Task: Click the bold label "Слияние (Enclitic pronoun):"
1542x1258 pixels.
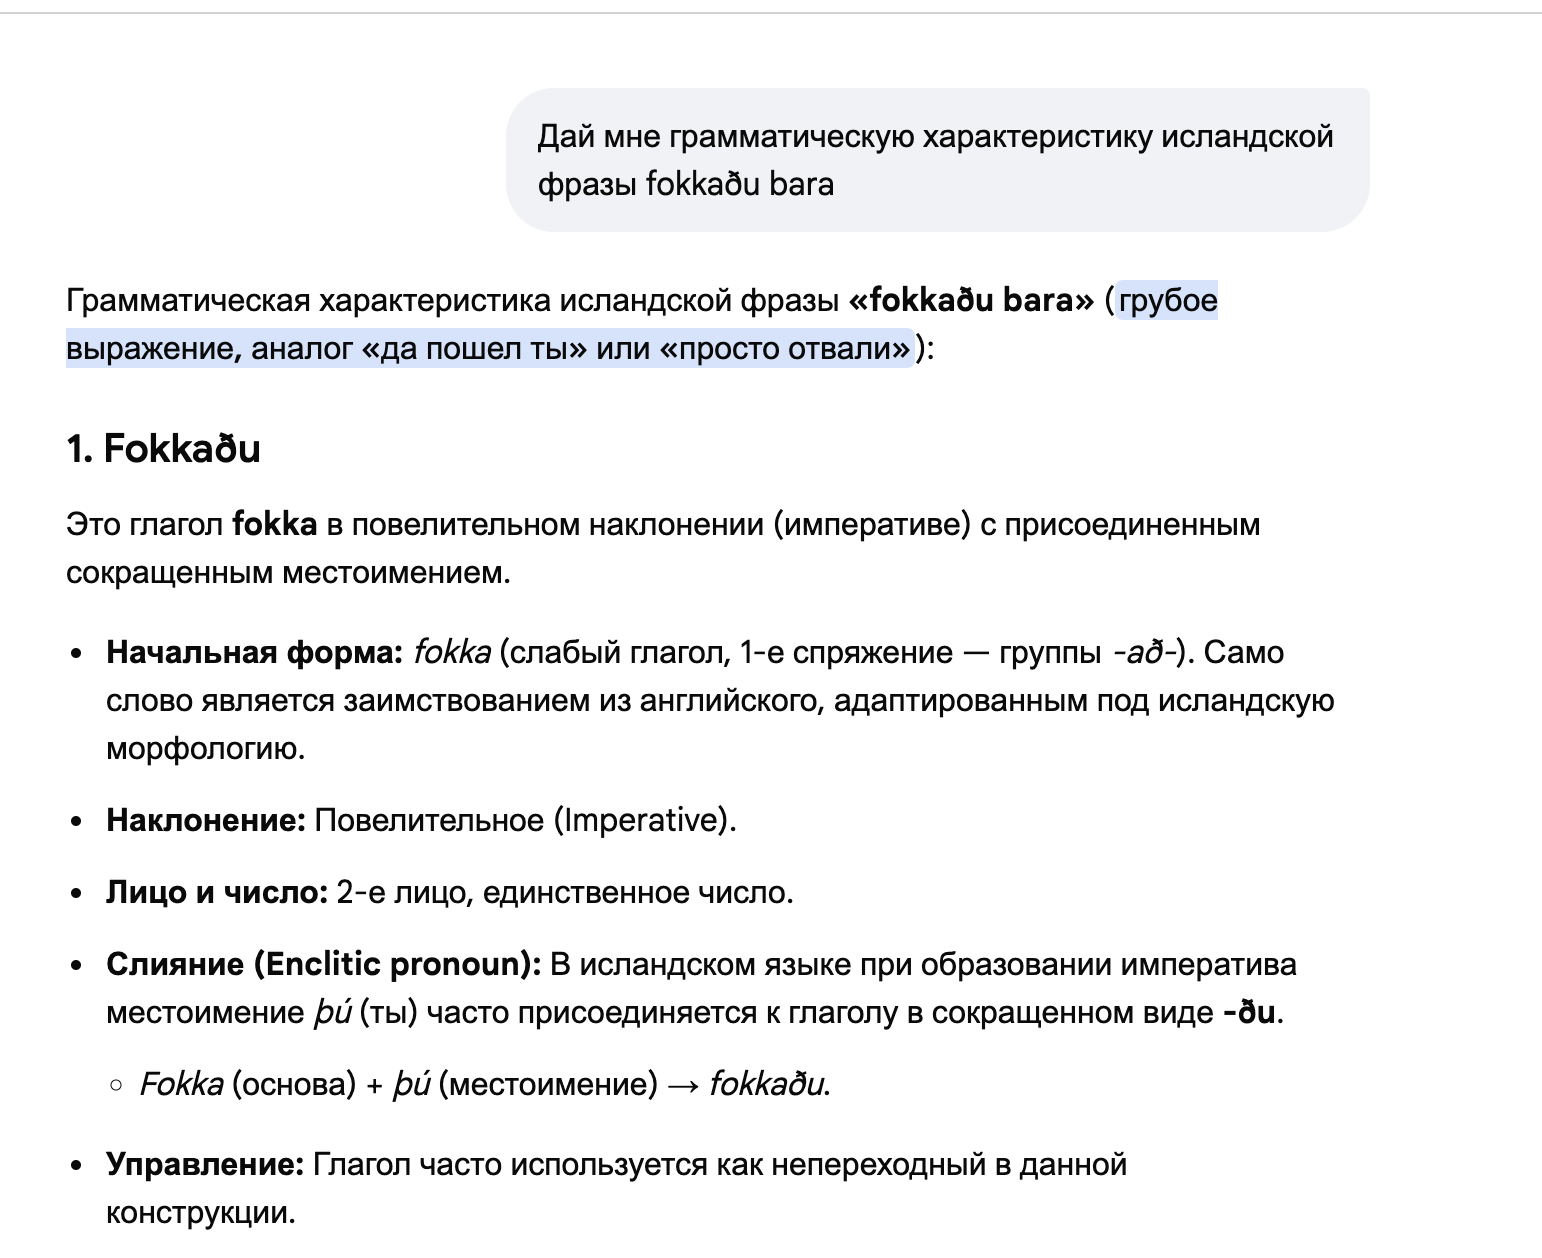Action: pos(323,965)
